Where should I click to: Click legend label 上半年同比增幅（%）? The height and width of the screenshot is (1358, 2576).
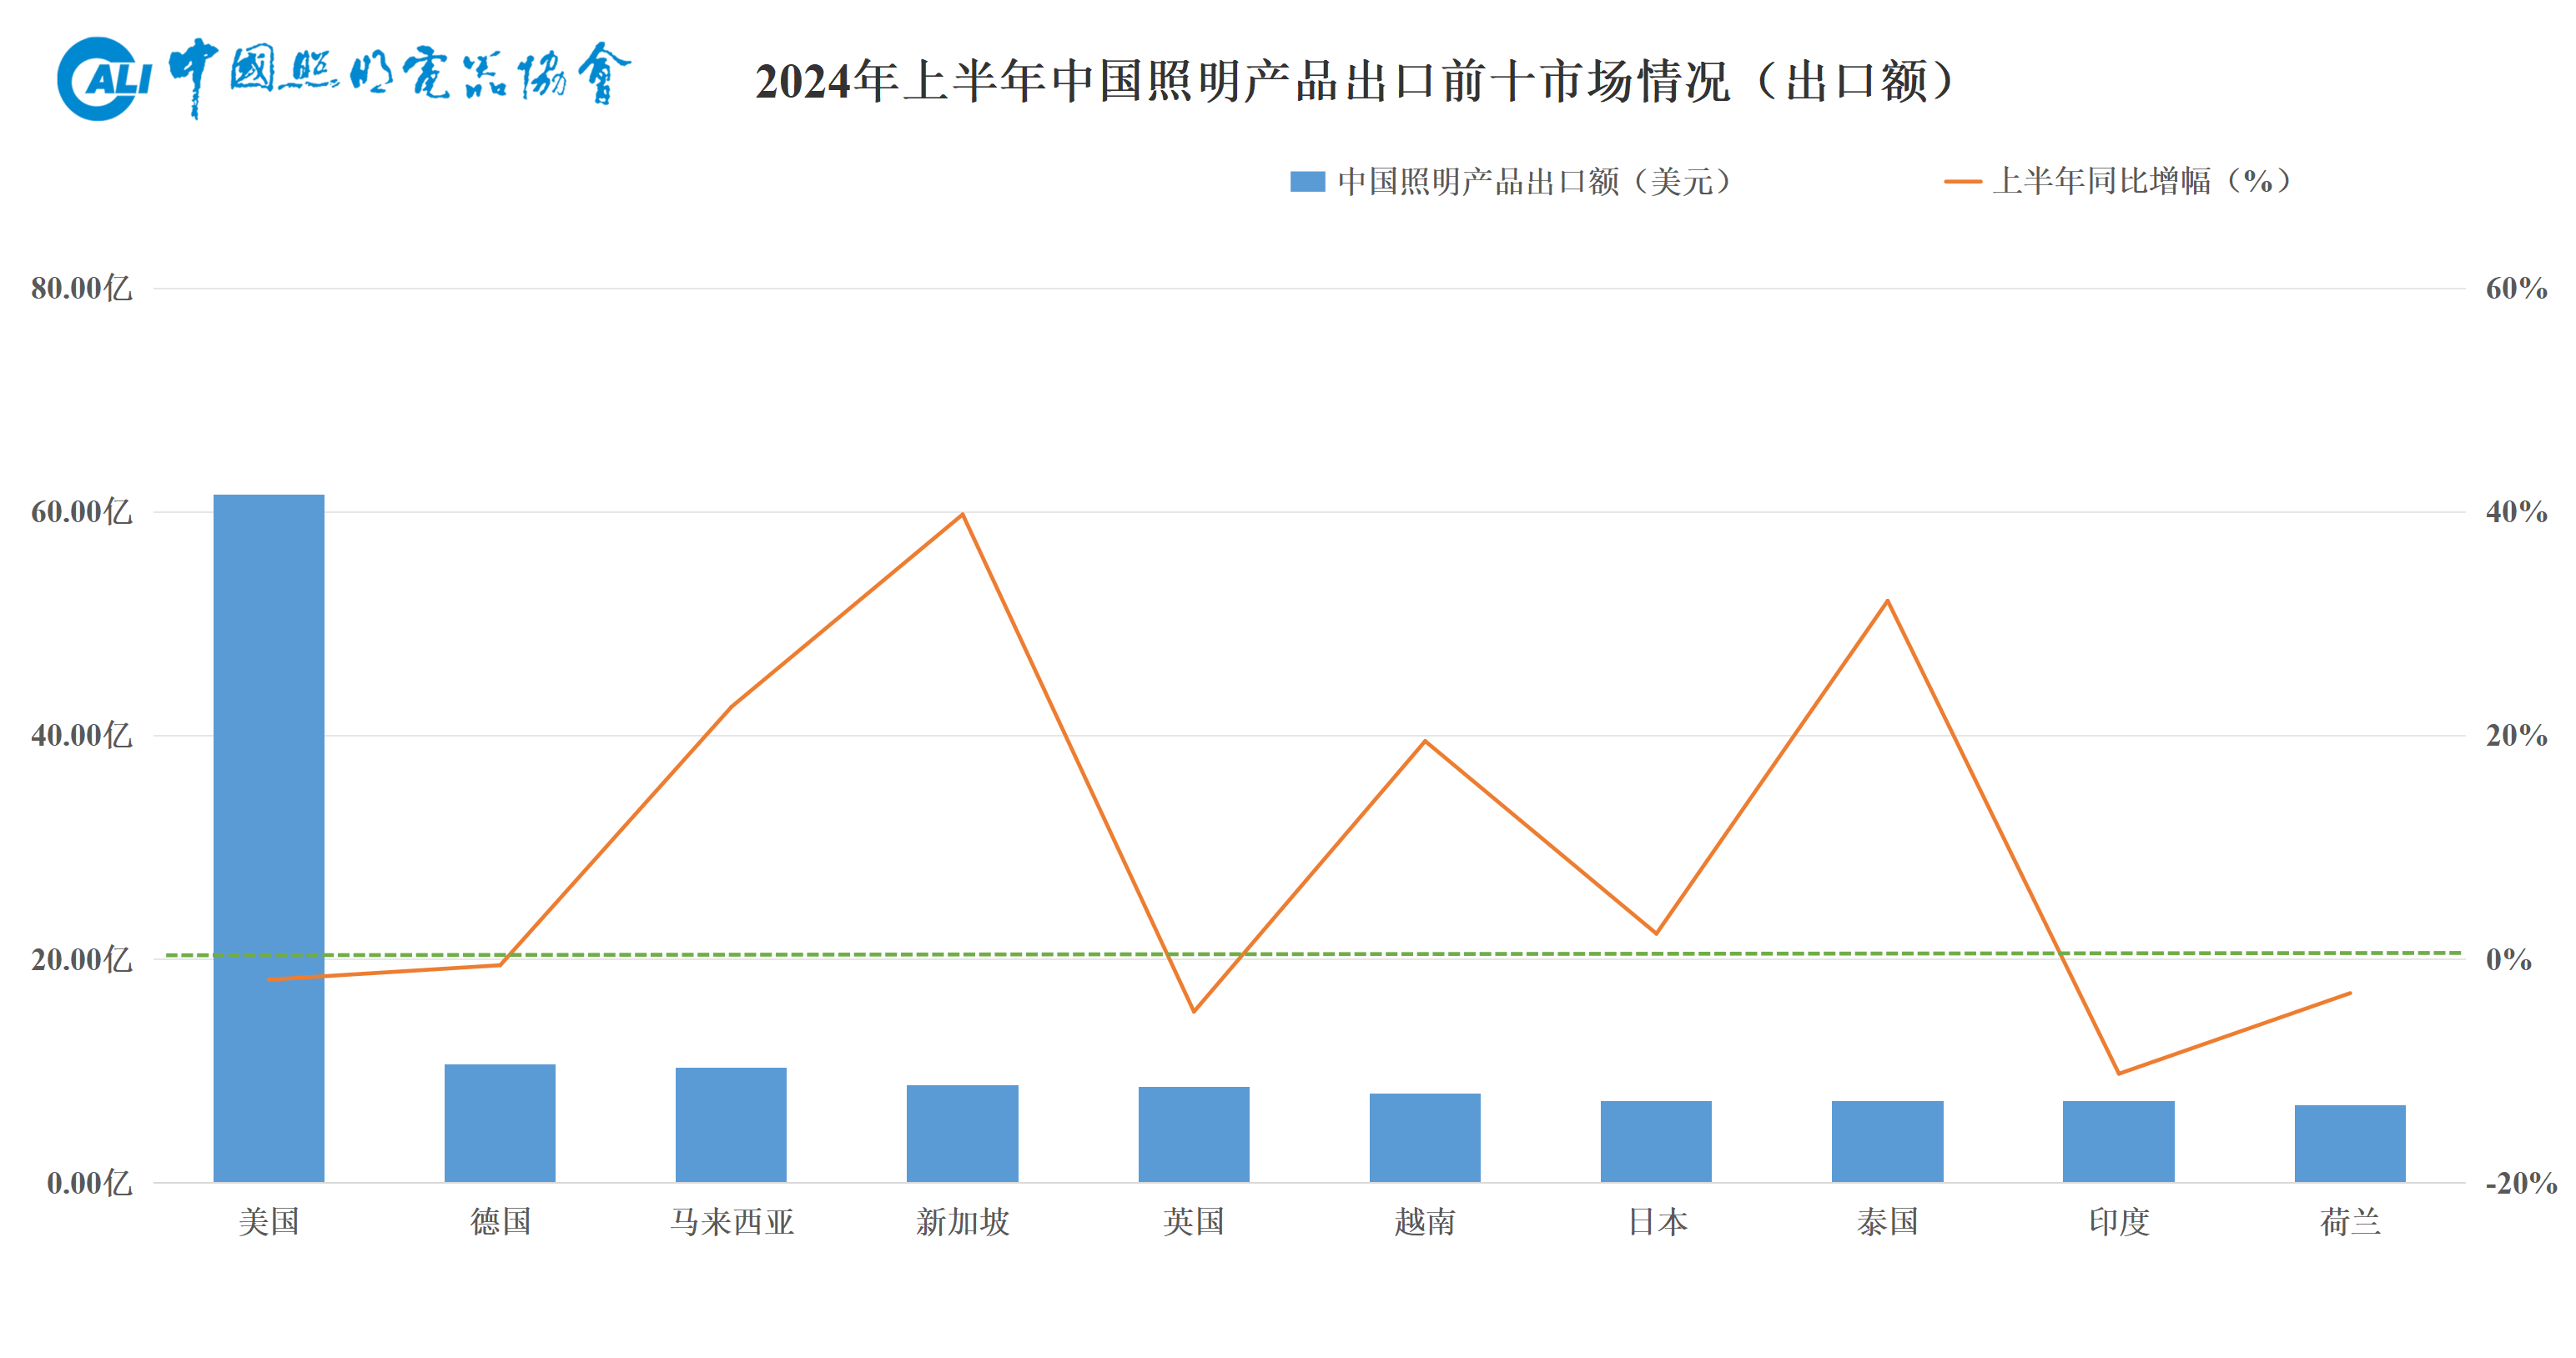2147,181
